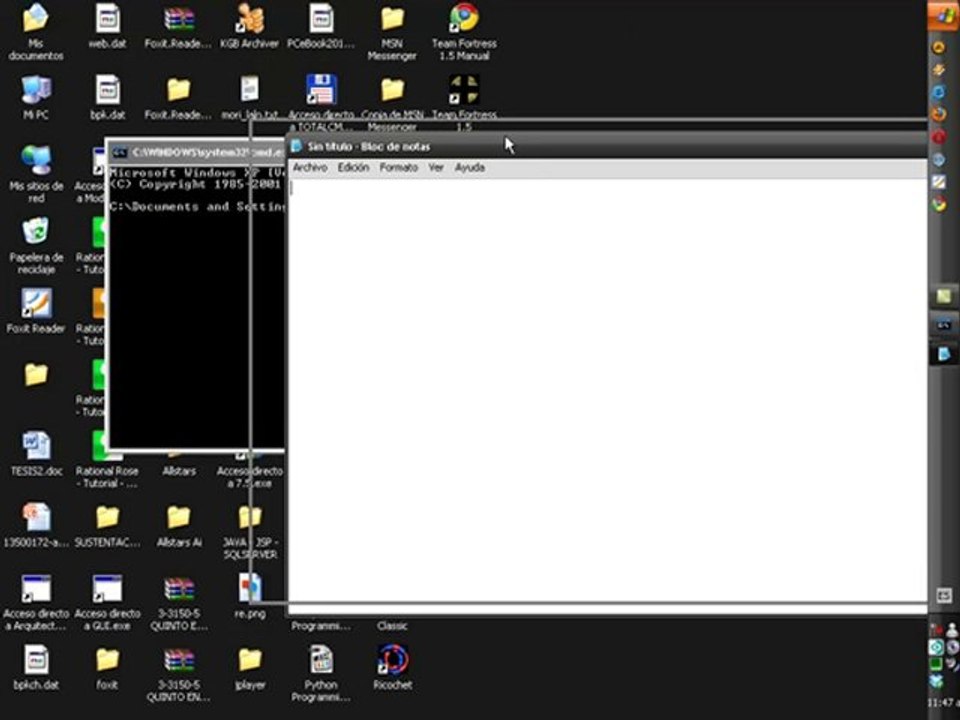This screenshot has height=720, width=960.
Task: Select the Ricochet game shortcut
Action: (392, 667)
